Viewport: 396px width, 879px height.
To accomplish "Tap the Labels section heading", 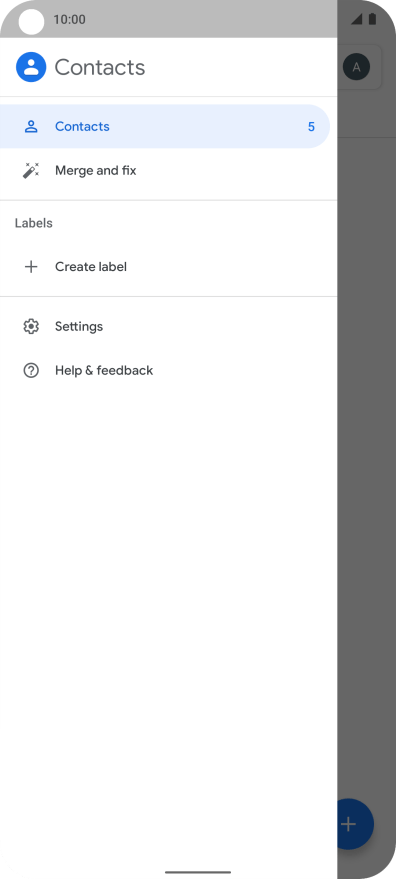I will tap(34, 223).
